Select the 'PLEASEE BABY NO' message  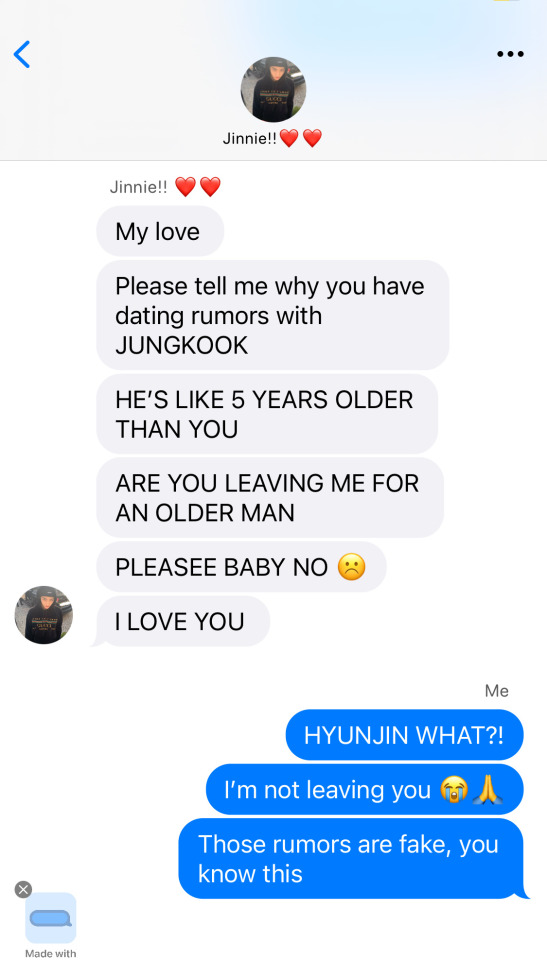(x=241, y=567)
